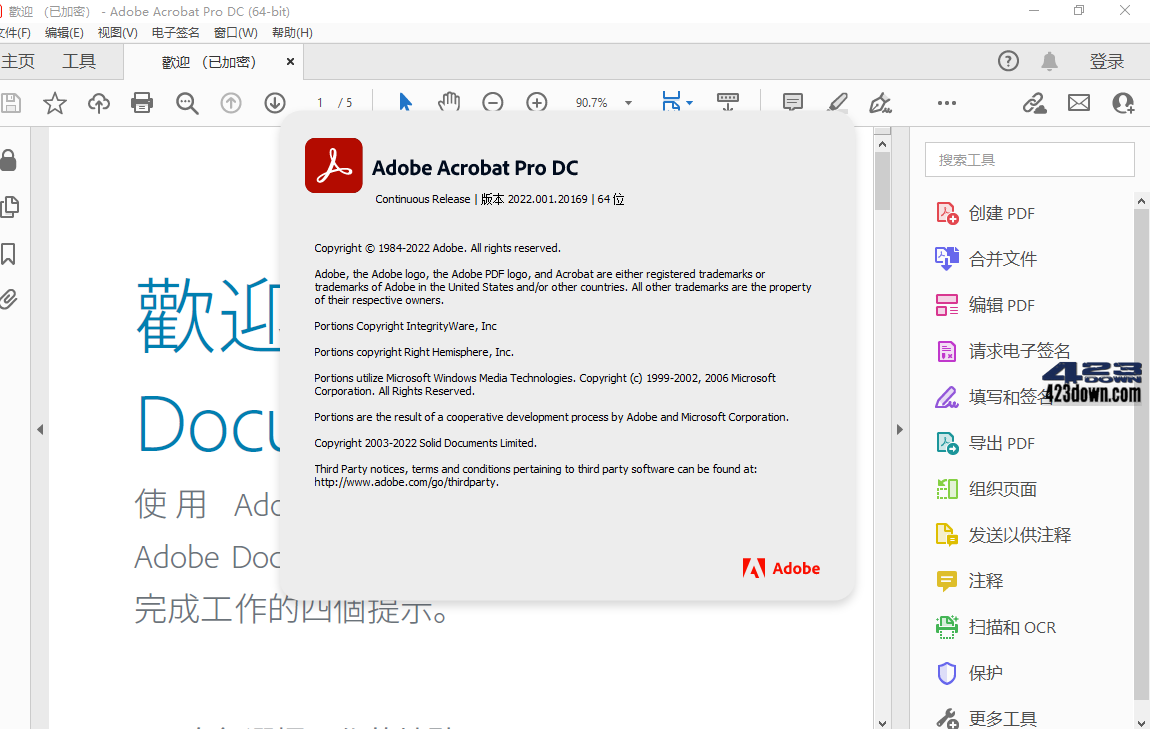Toggle the read mode keyboard icon

728,102
